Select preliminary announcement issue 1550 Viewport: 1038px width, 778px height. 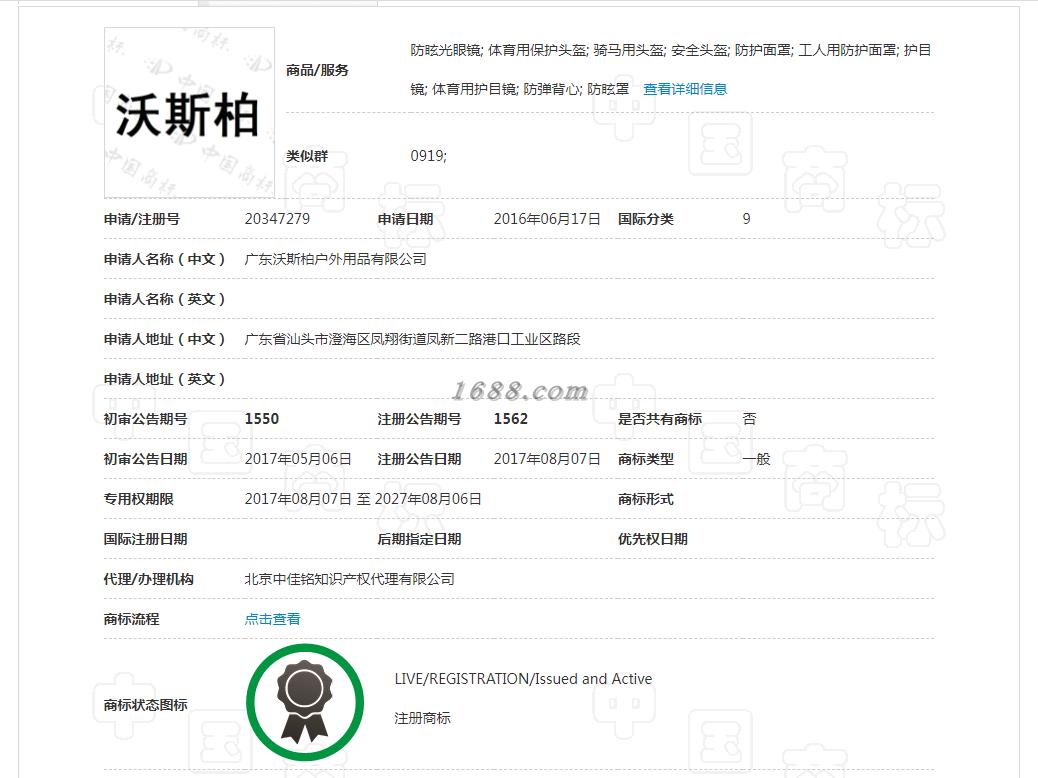(x=262, y=419)
